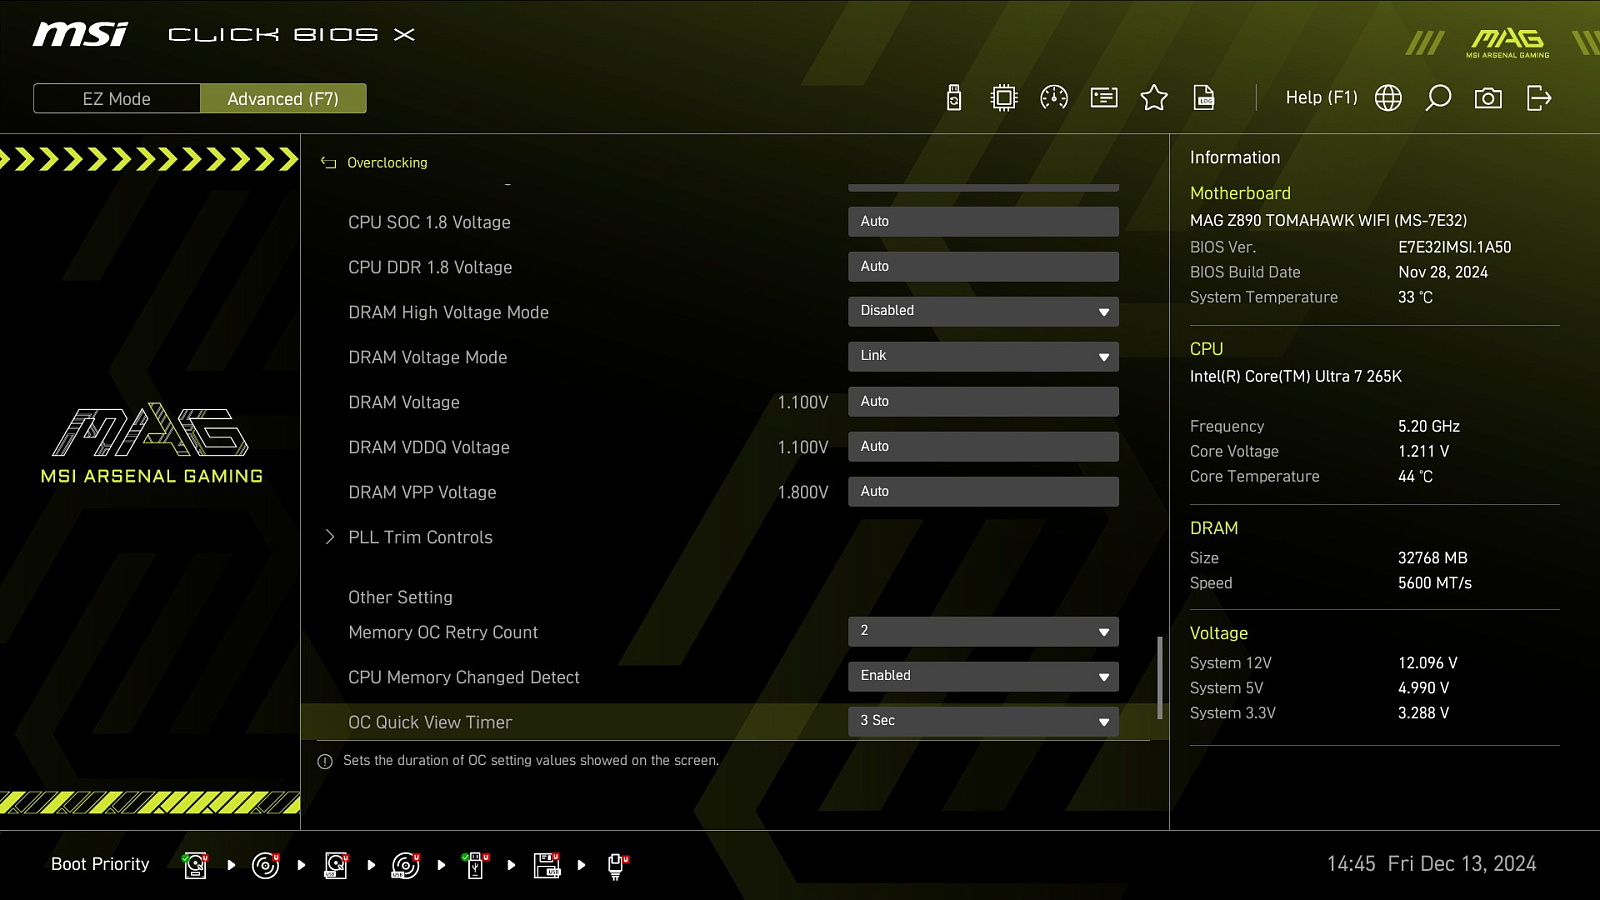
Task: Select the DRAM High Voltage Mode label
Action: (448, 312)
